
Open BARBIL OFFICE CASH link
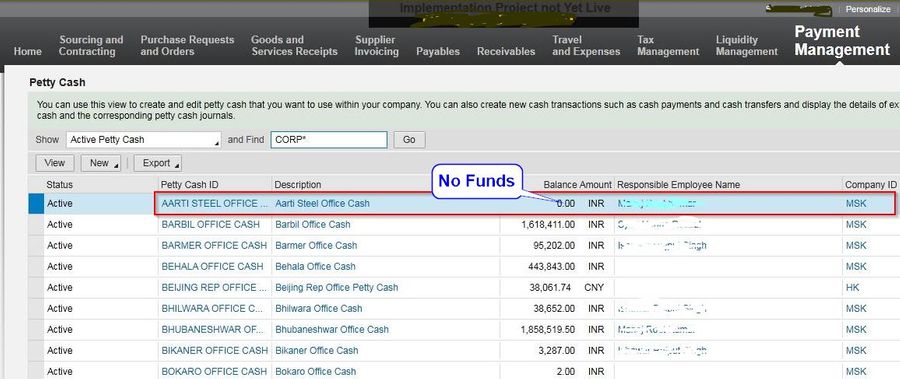[210, 225]
